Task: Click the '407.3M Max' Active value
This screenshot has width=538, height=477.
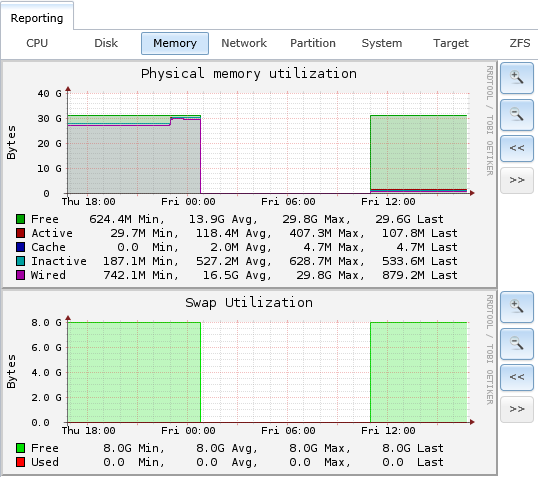Action: [326, 233]
